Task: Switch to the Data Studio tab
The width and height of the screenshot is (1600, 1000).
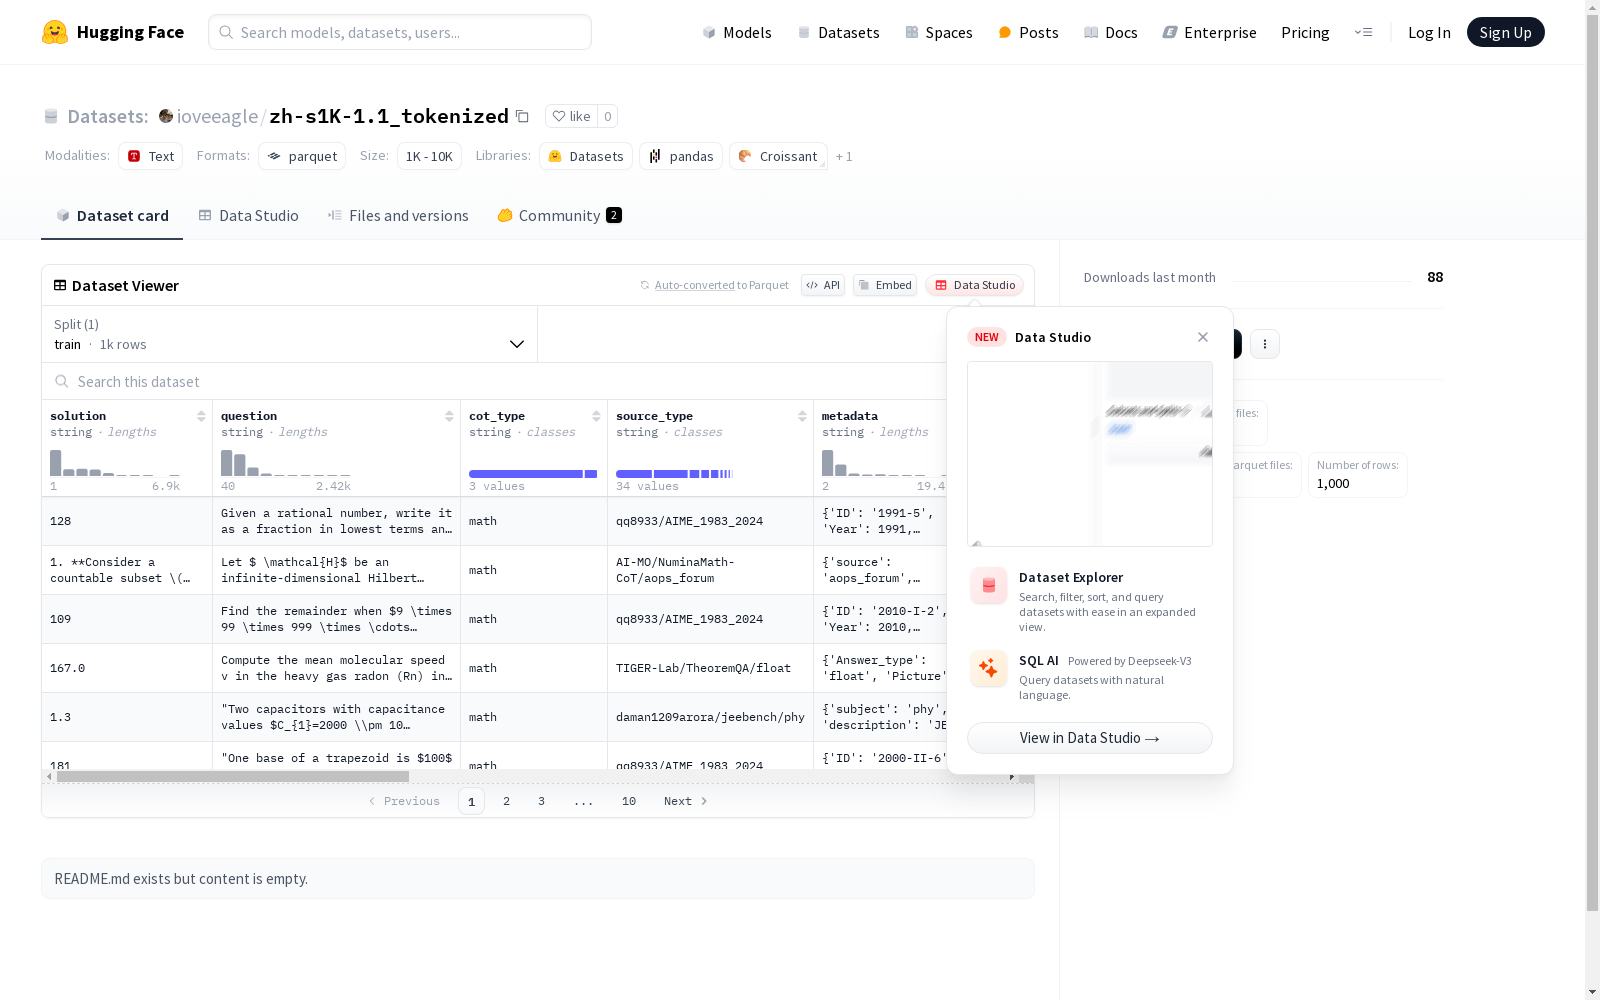Action: coord(248,215)
